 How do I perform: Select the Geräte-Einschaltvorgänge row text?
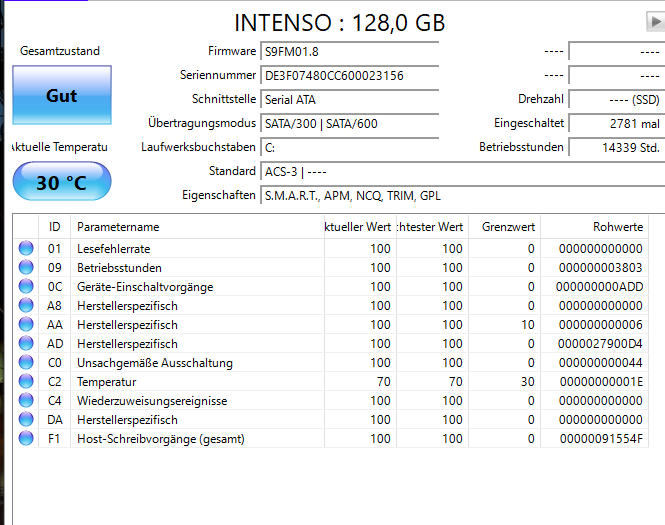[x=145, y=287]
